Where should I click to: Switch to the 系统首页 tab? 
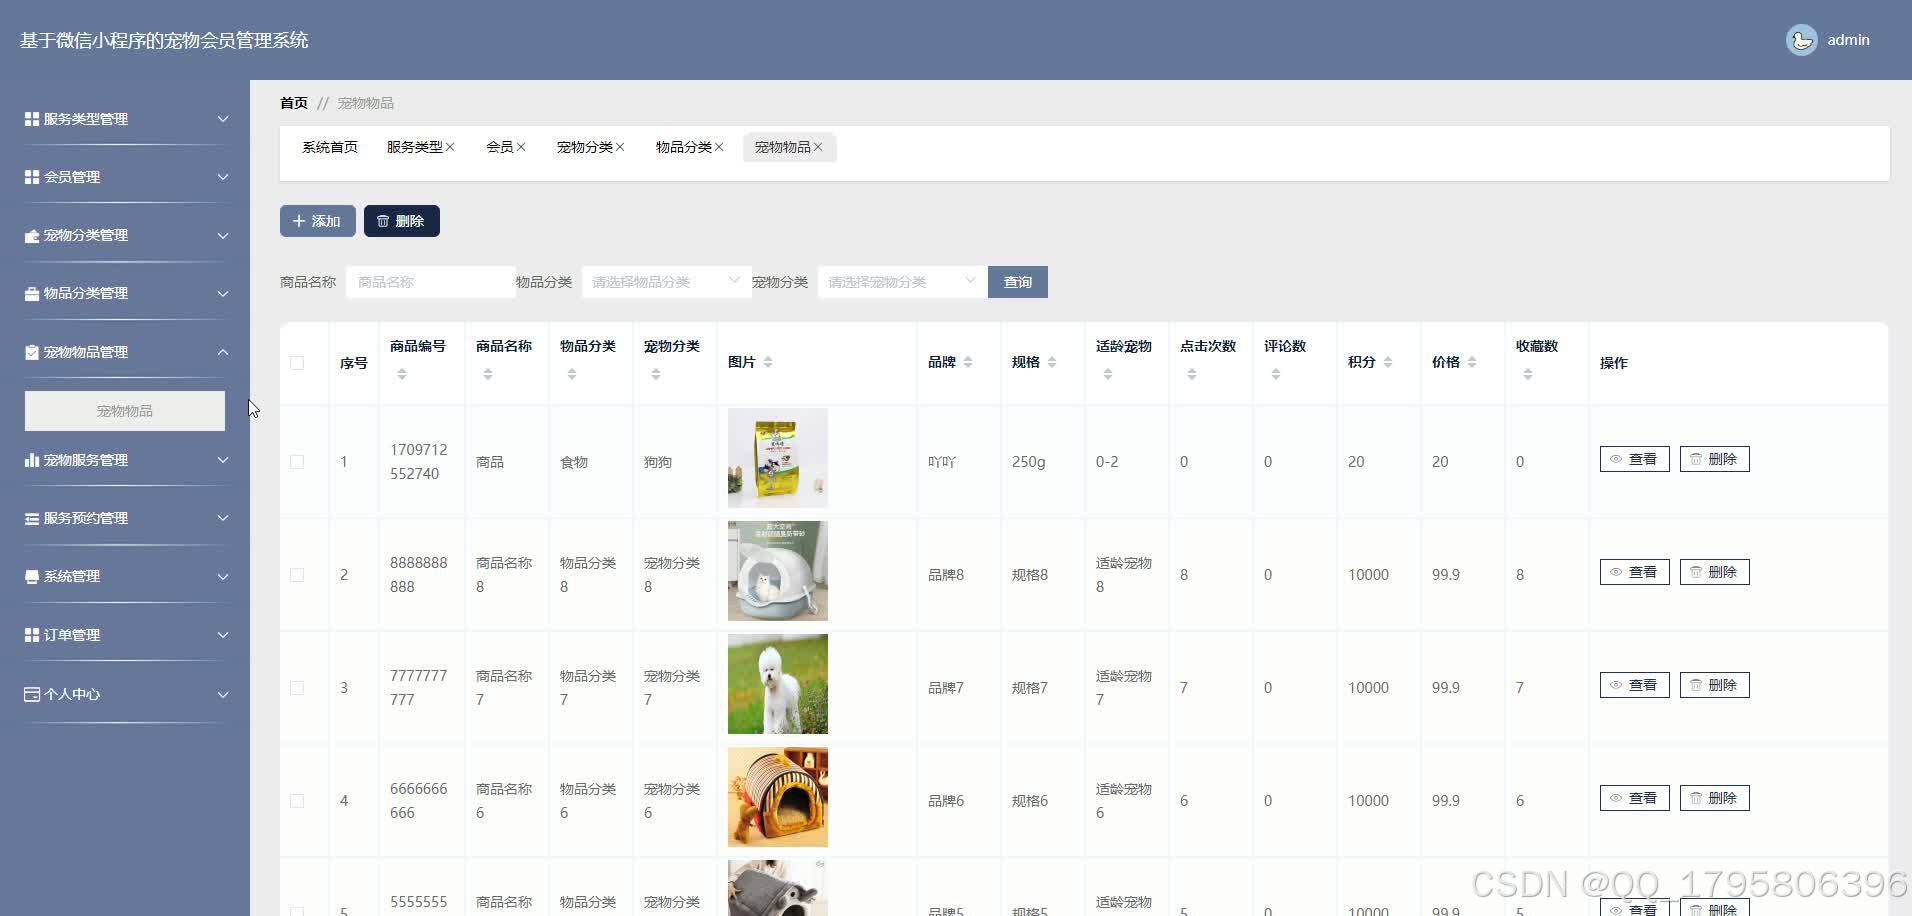[x=330, y=147]
